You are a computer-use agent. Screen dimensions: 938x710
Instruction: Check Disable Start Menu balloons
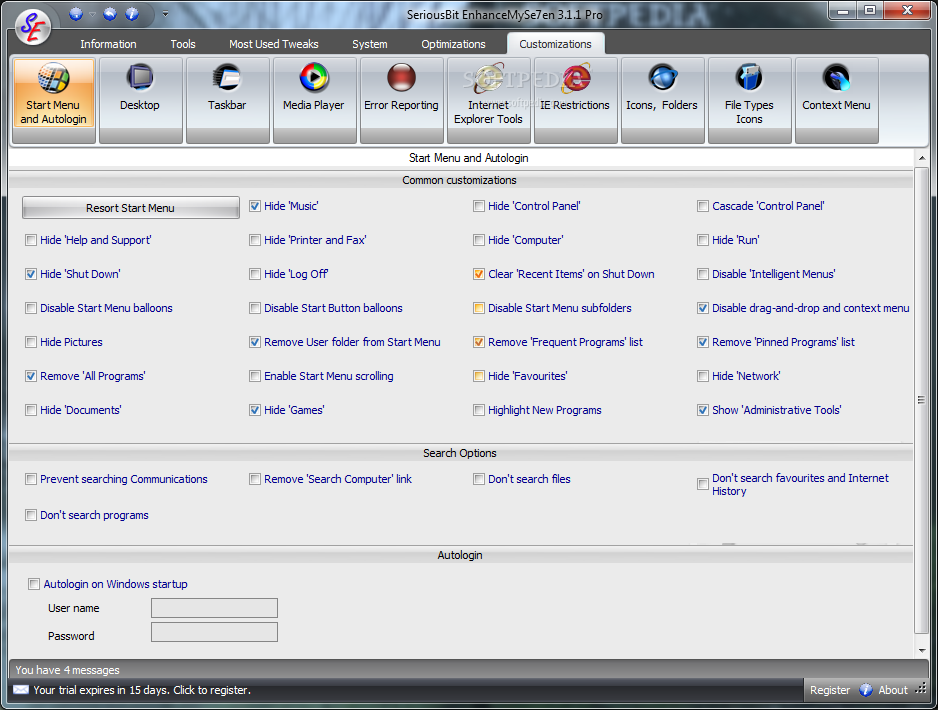coord(31,309)
